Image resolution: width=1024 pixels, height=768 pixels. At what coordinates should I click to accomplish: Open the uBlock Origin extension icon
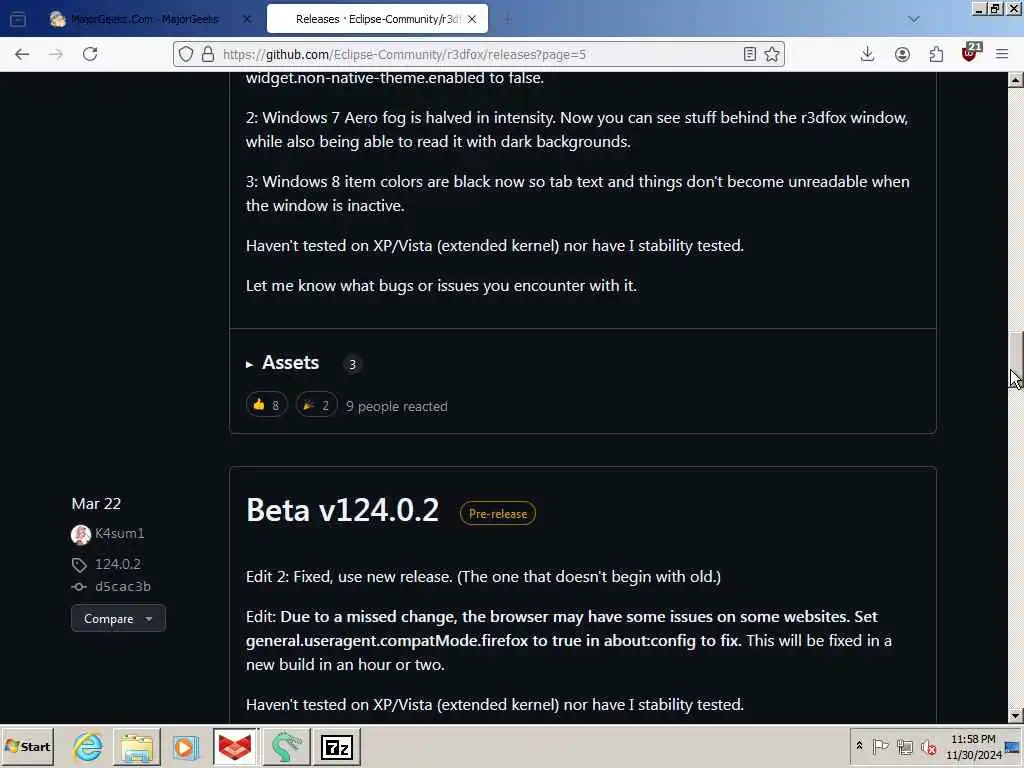tap(971, 53)
